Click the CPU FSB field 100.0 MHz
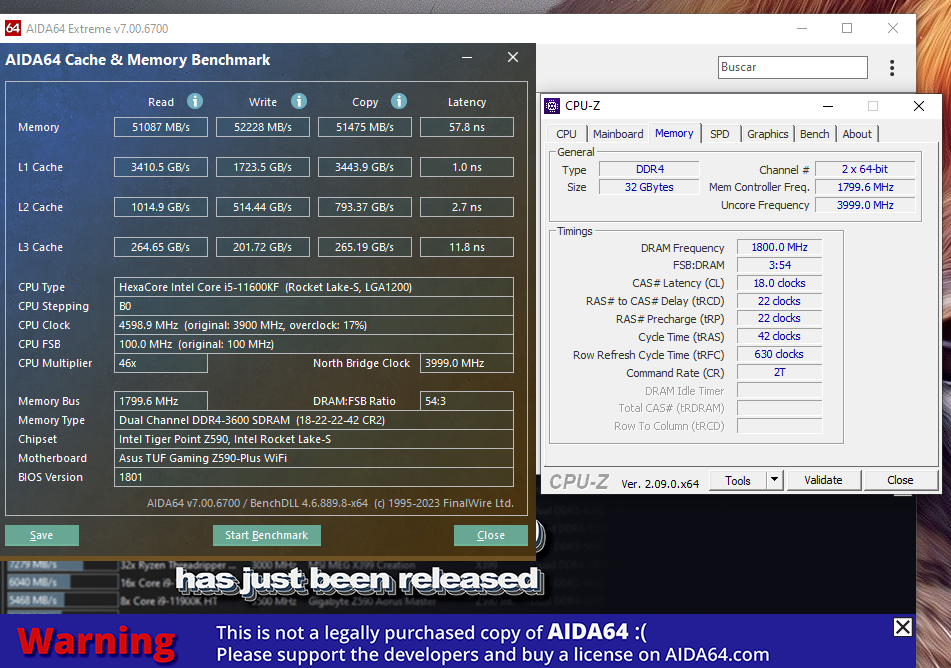951x668 pixels. click(314, 344)
